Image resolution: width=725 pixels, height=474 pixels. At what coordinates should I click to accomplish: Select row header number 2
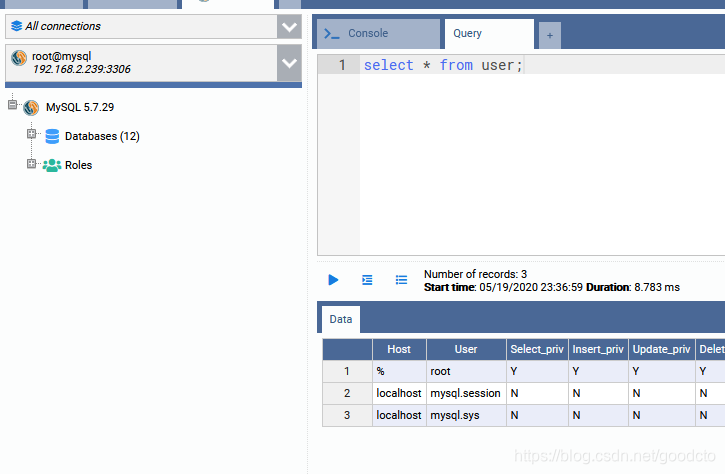347,393
